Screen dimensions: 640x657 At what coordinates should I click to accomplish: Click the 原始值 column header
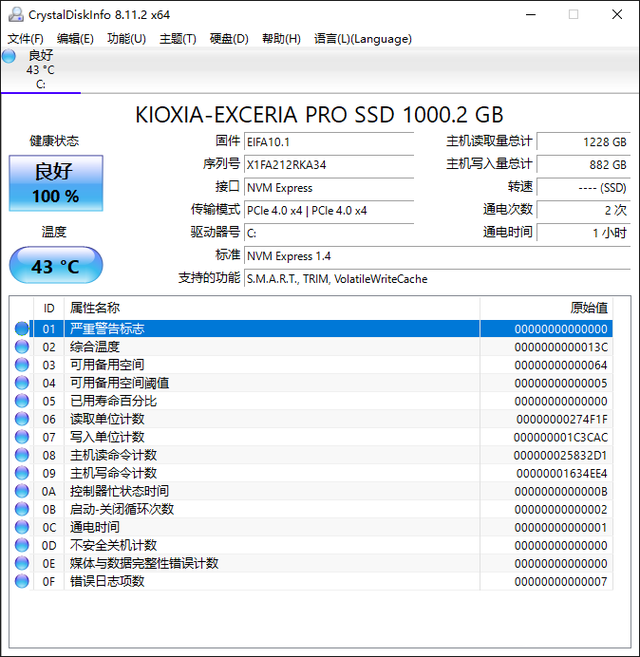547,308
